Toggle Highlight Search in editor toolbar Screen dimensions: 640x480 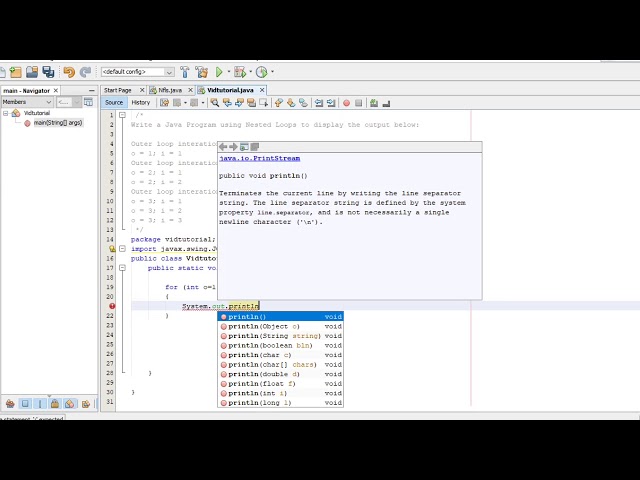(251, 103)
